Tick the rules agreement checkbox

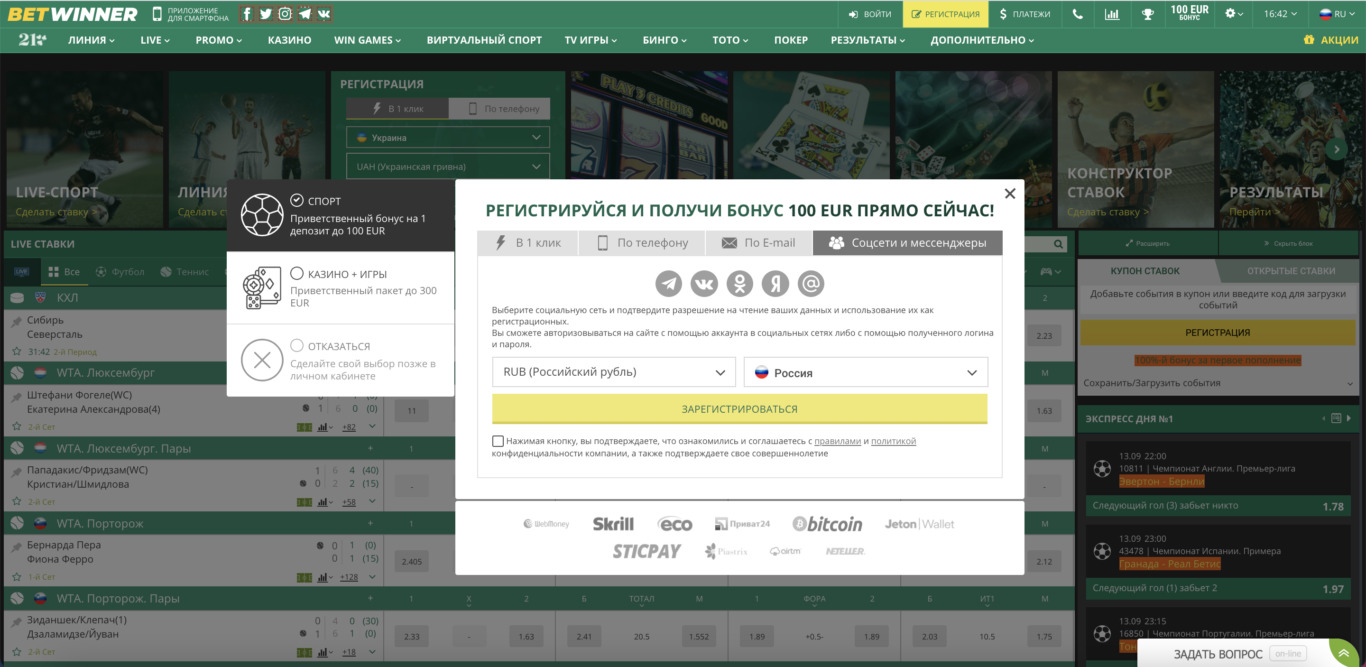pos(498,441)
